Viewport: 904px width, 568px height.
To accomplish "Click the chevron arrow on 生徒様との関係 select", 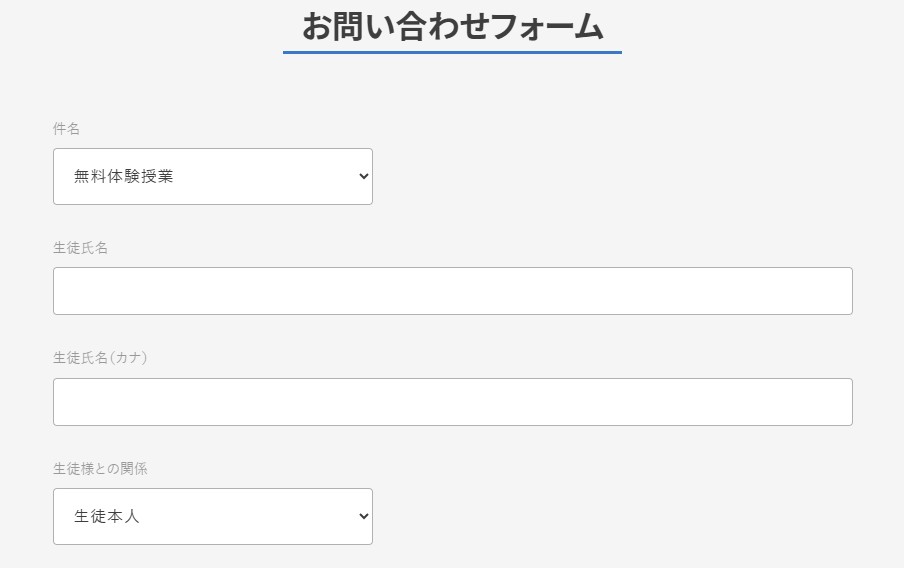I will (x=363, y=517).
